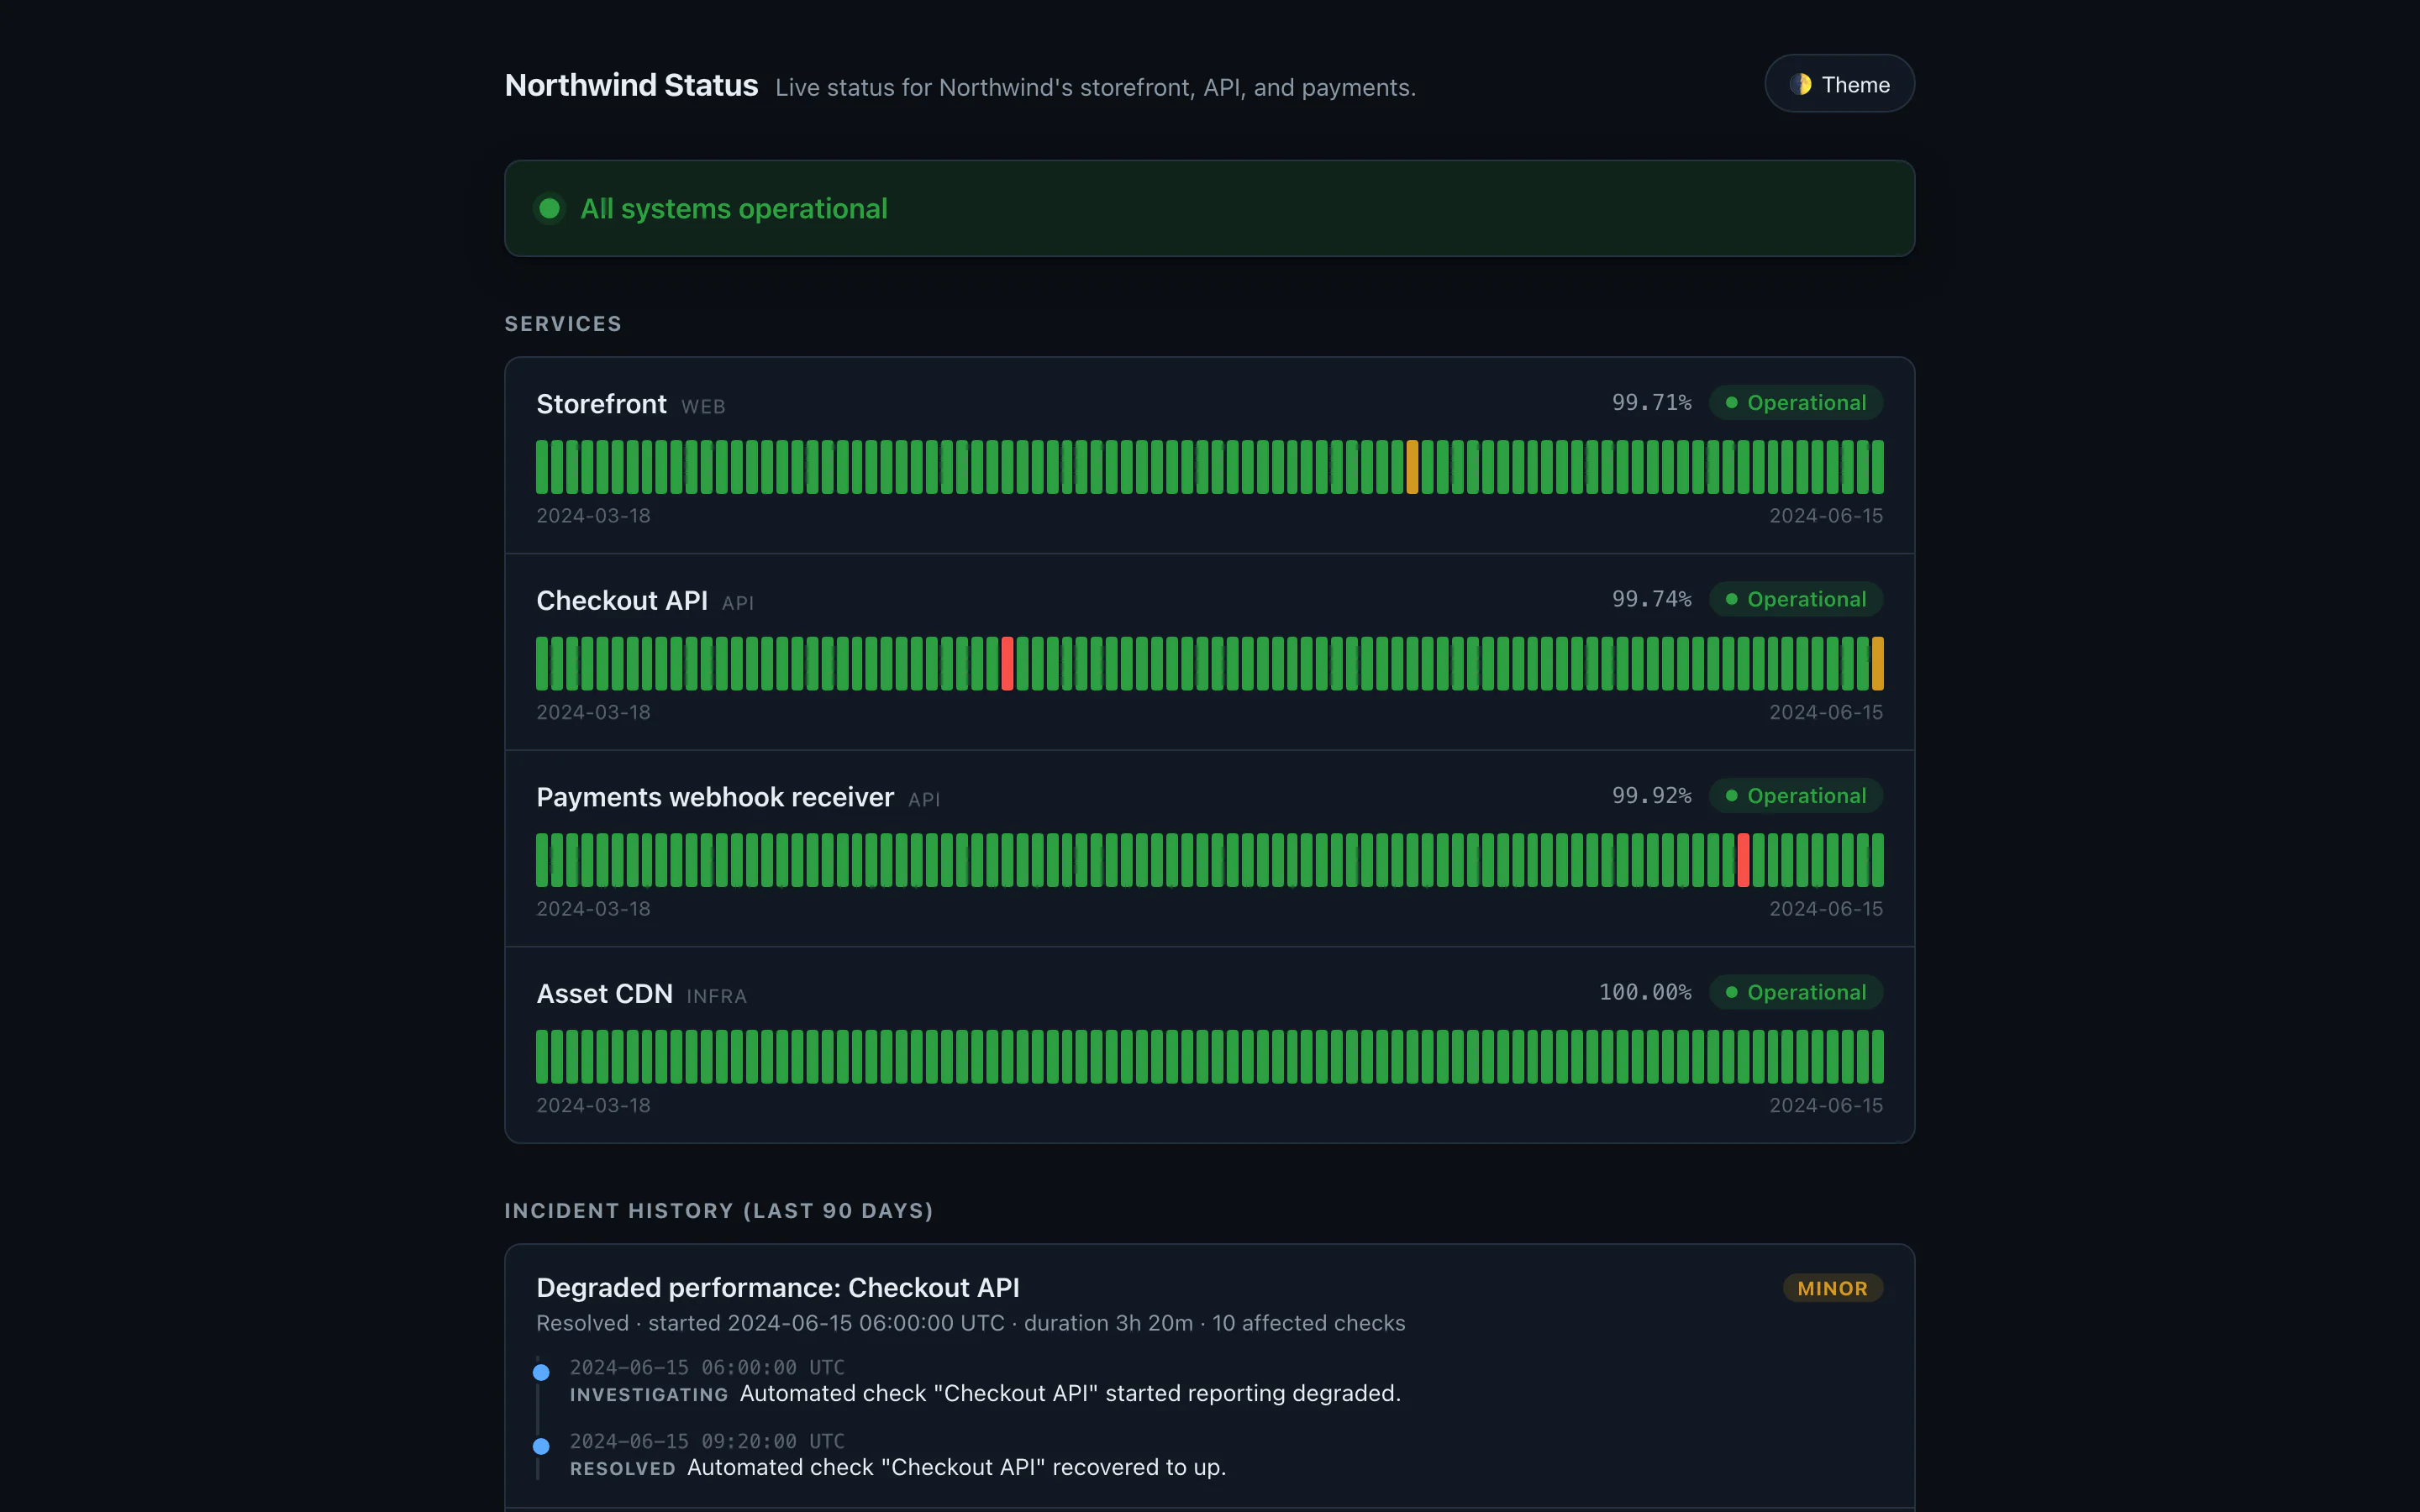Click the orange degraded bar in Storefront timeline

[x=1412, y=467]
